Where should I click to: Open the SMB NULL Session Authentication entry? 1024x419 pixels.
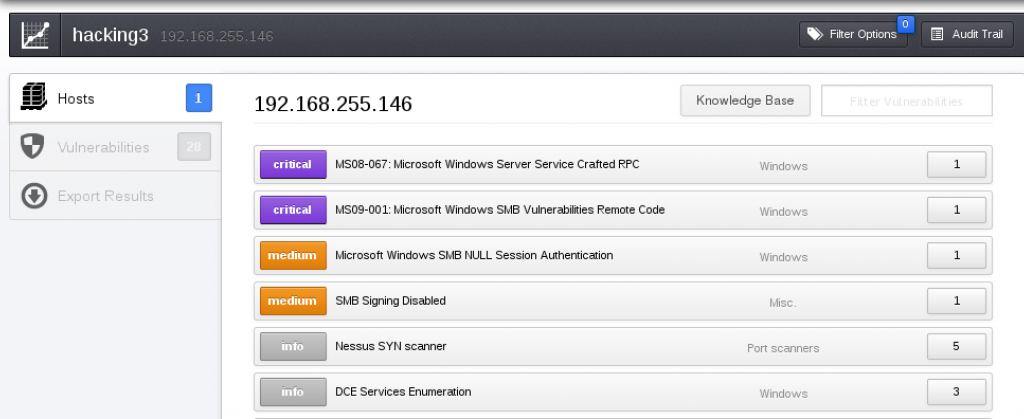pyautogui.click(x=474, y=255)
